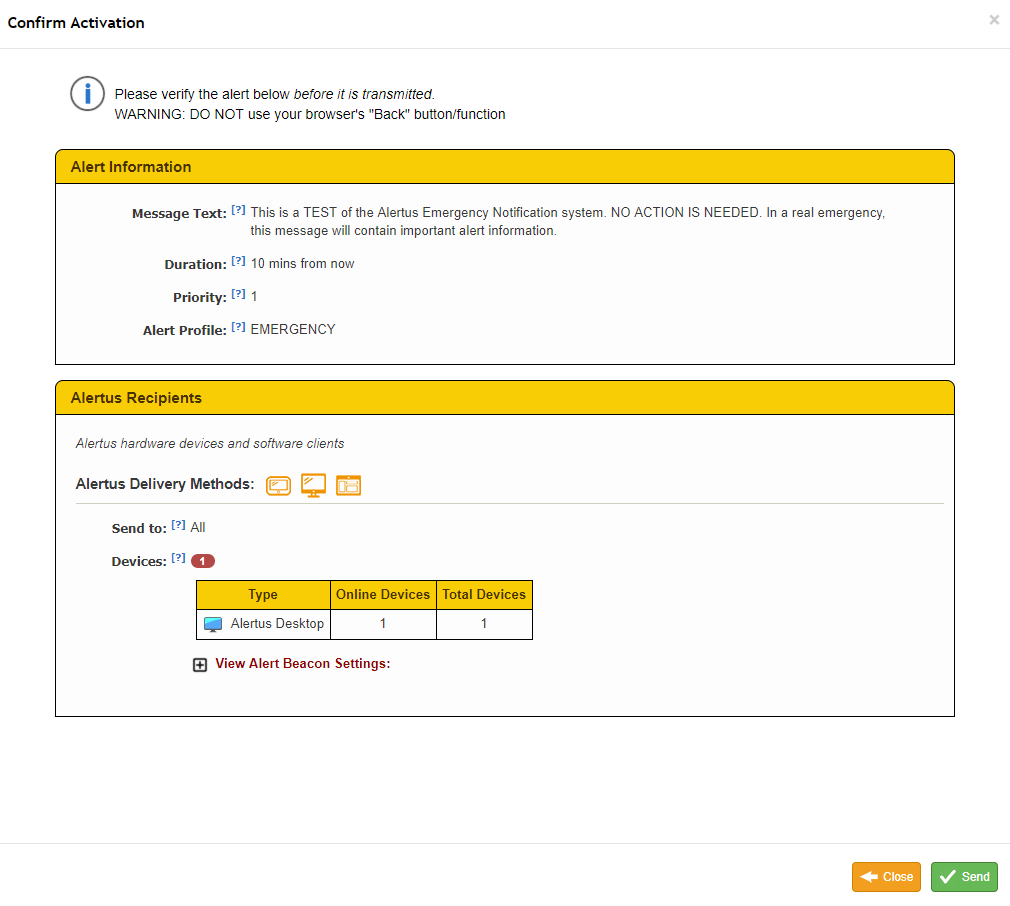View help for the Devices field
Viewport: 1010px width, 906px height.
tap(178, 558)
